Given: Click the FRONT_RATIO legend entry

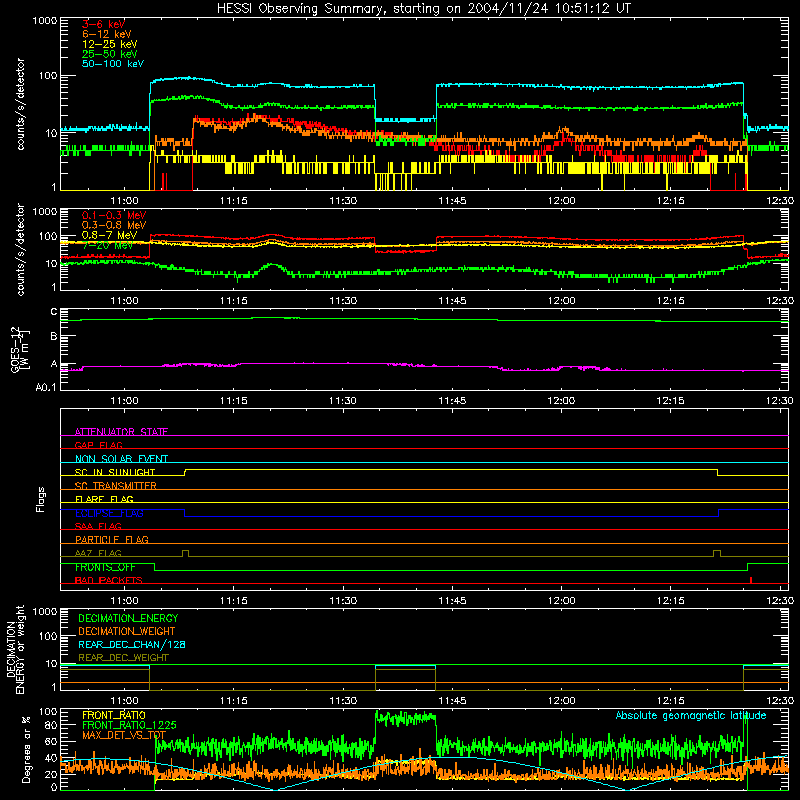Looking at the screenshot, I should [x=114, y=715].
